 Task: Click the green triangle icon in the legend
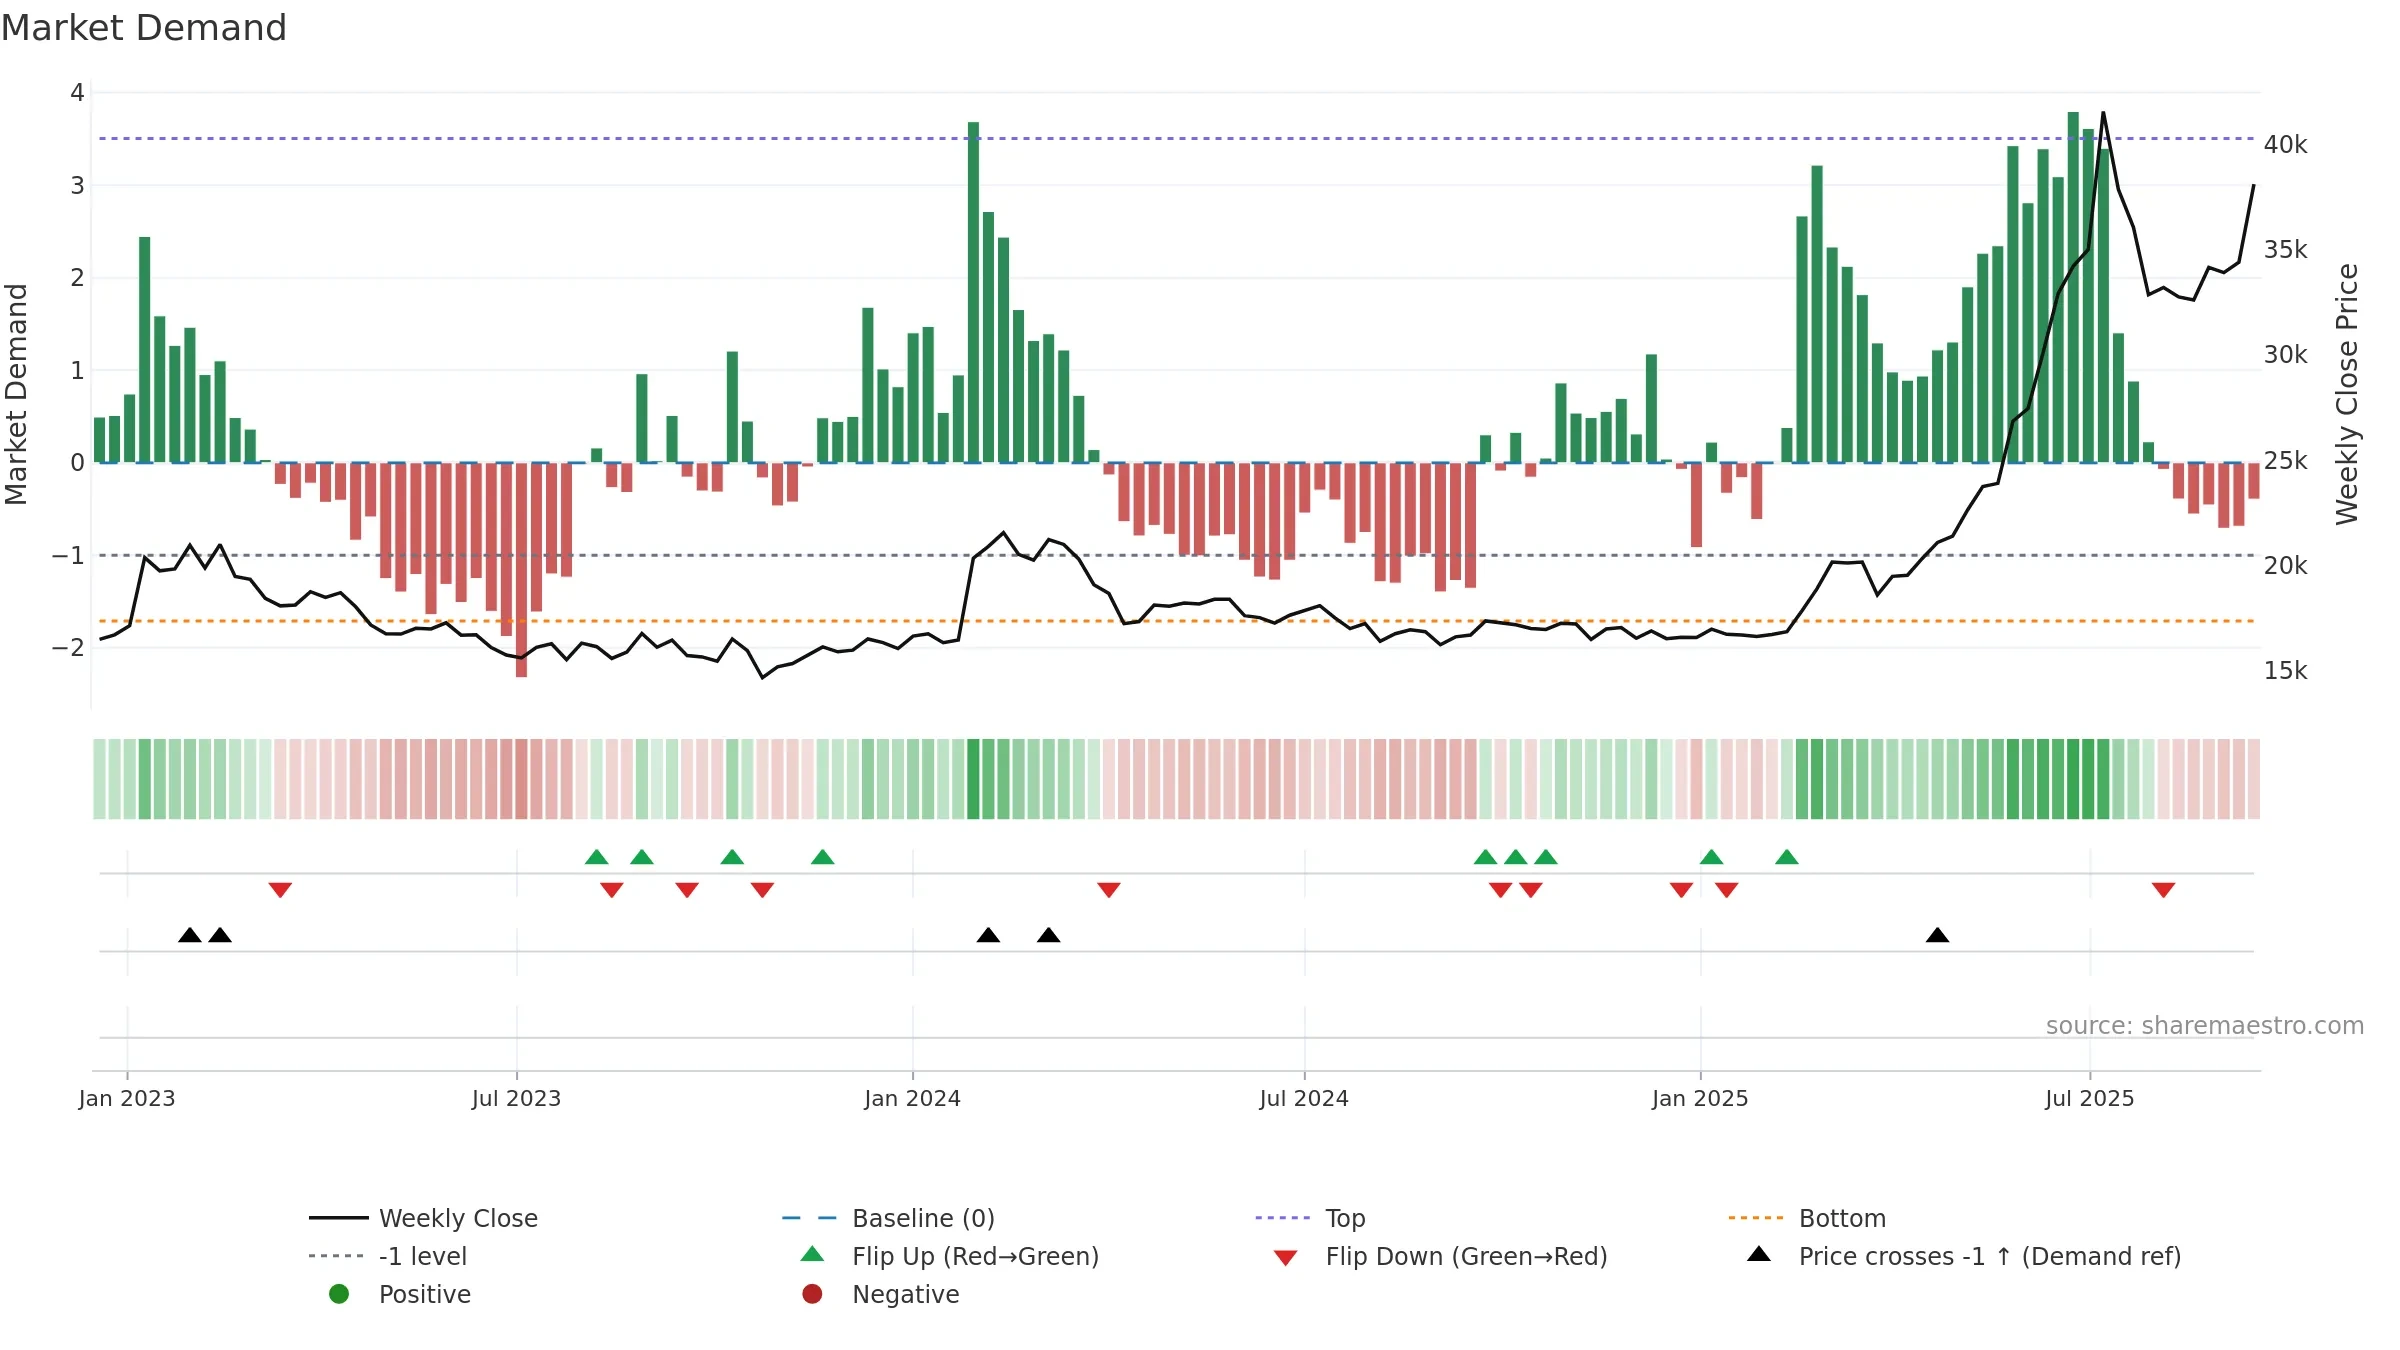813,1254
